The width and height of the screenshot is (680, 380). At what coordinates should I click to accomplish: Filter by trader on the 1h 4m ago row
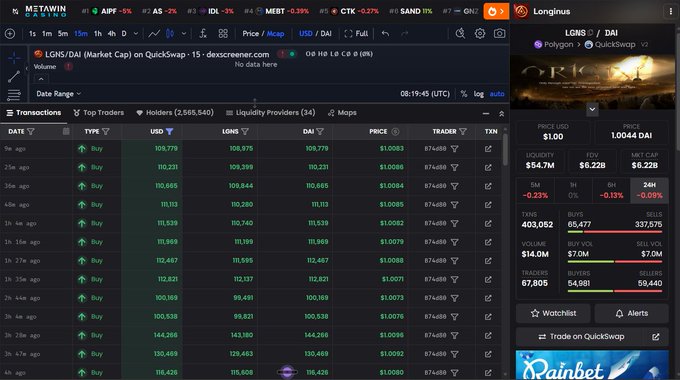(454, 223)
